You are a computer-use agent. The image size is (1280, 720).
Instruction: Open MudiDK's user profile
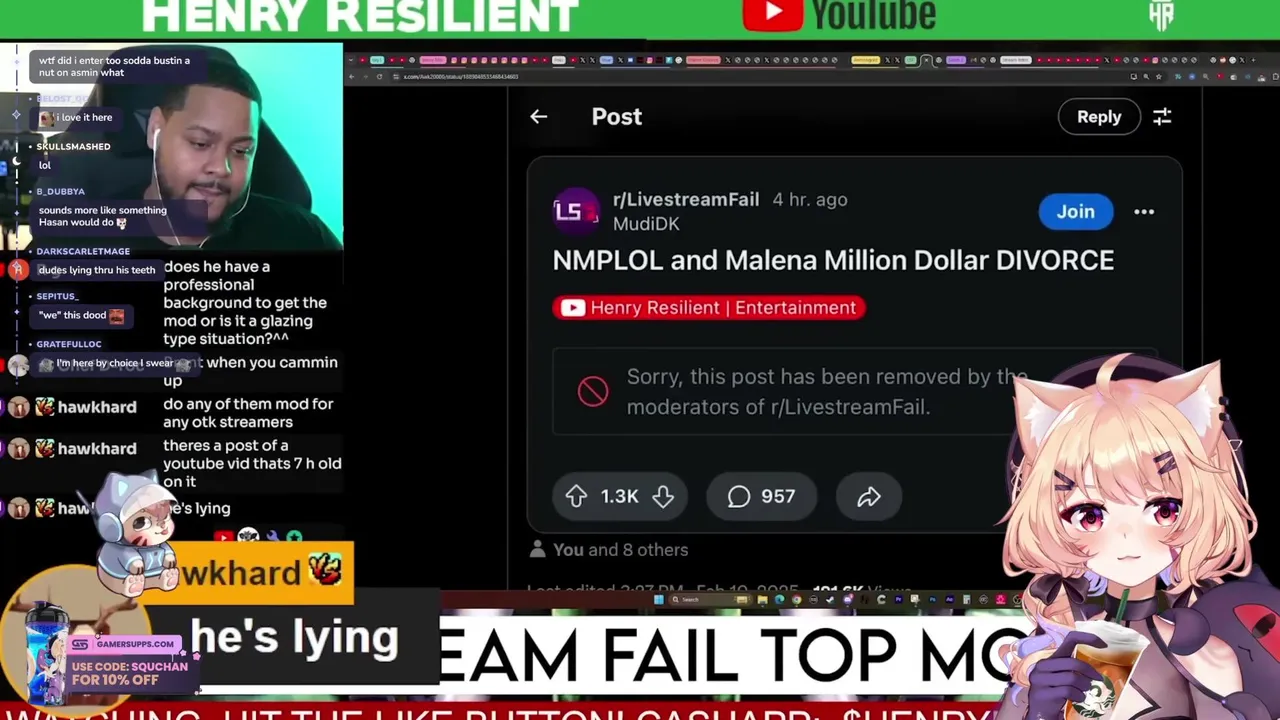pyautogui.click(x=646, y=224)
